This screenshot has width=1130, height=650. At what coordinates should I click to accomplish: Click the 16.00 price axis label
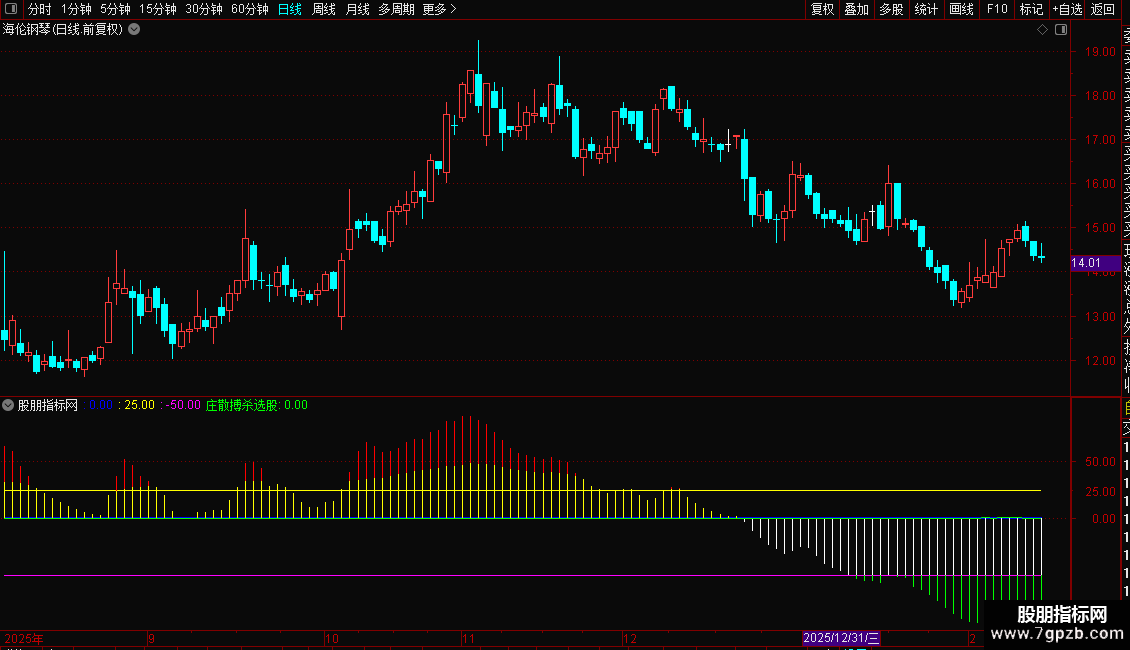(1100, 184)
